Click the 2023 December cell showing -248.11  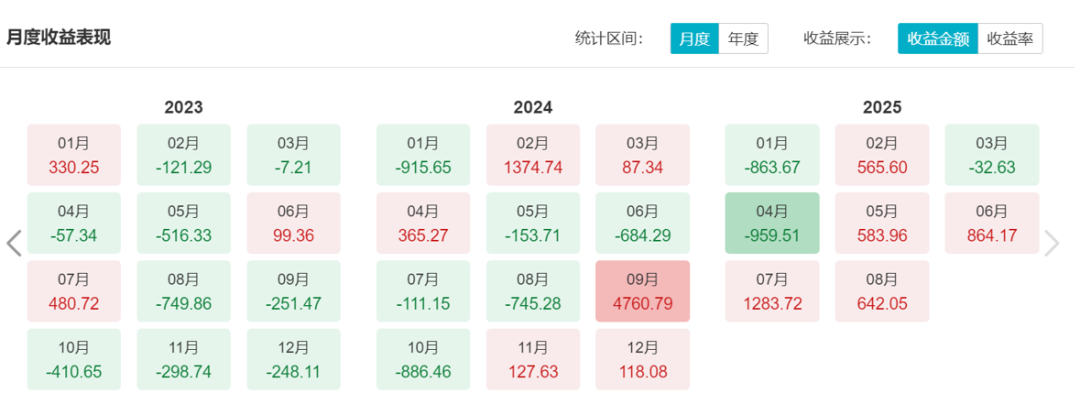[293, 359]
